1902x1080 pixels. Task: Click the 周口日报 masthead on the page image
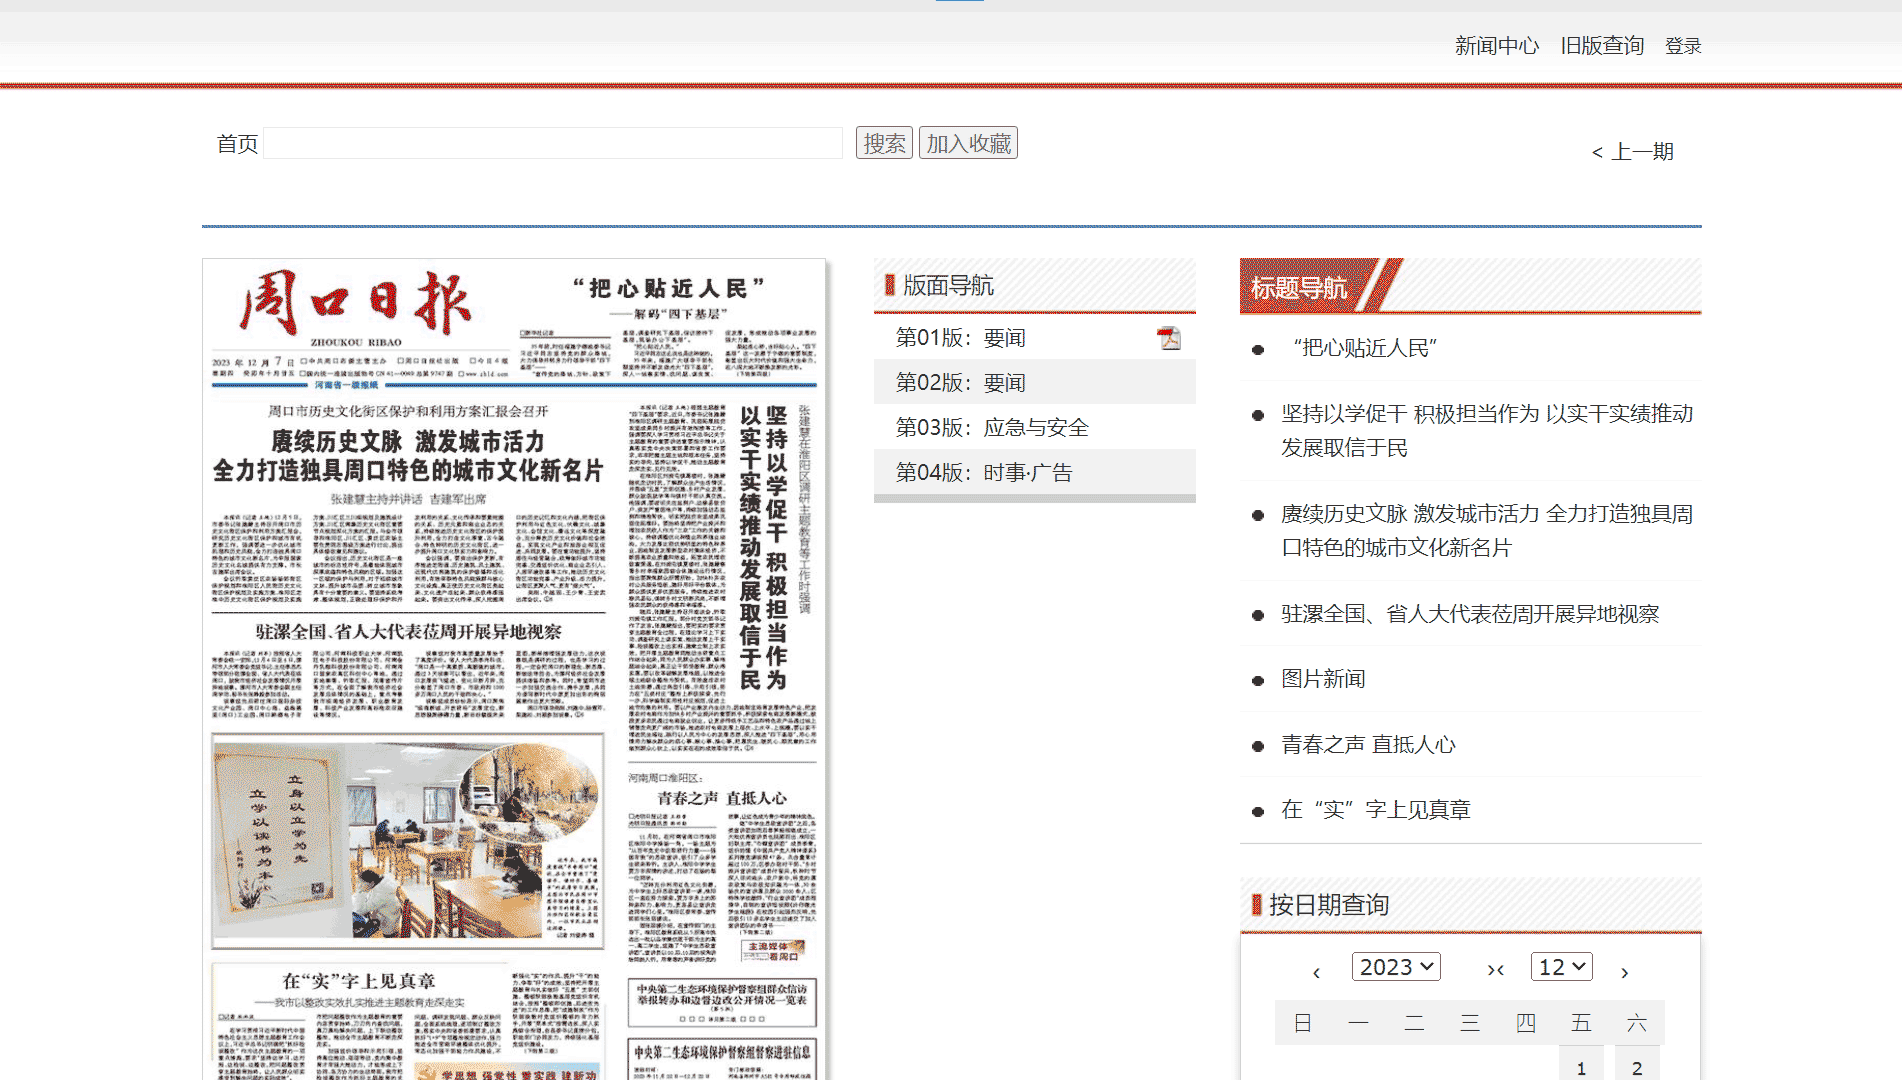point(356,303)
